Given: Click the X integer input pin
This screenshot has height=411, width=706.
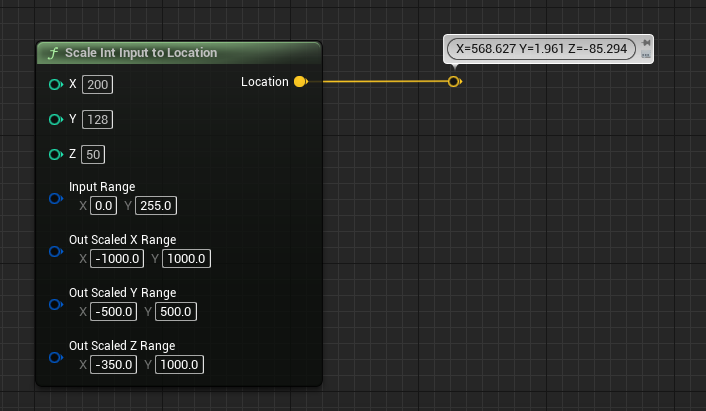Looking at the screenshot, I should (55, 85).
